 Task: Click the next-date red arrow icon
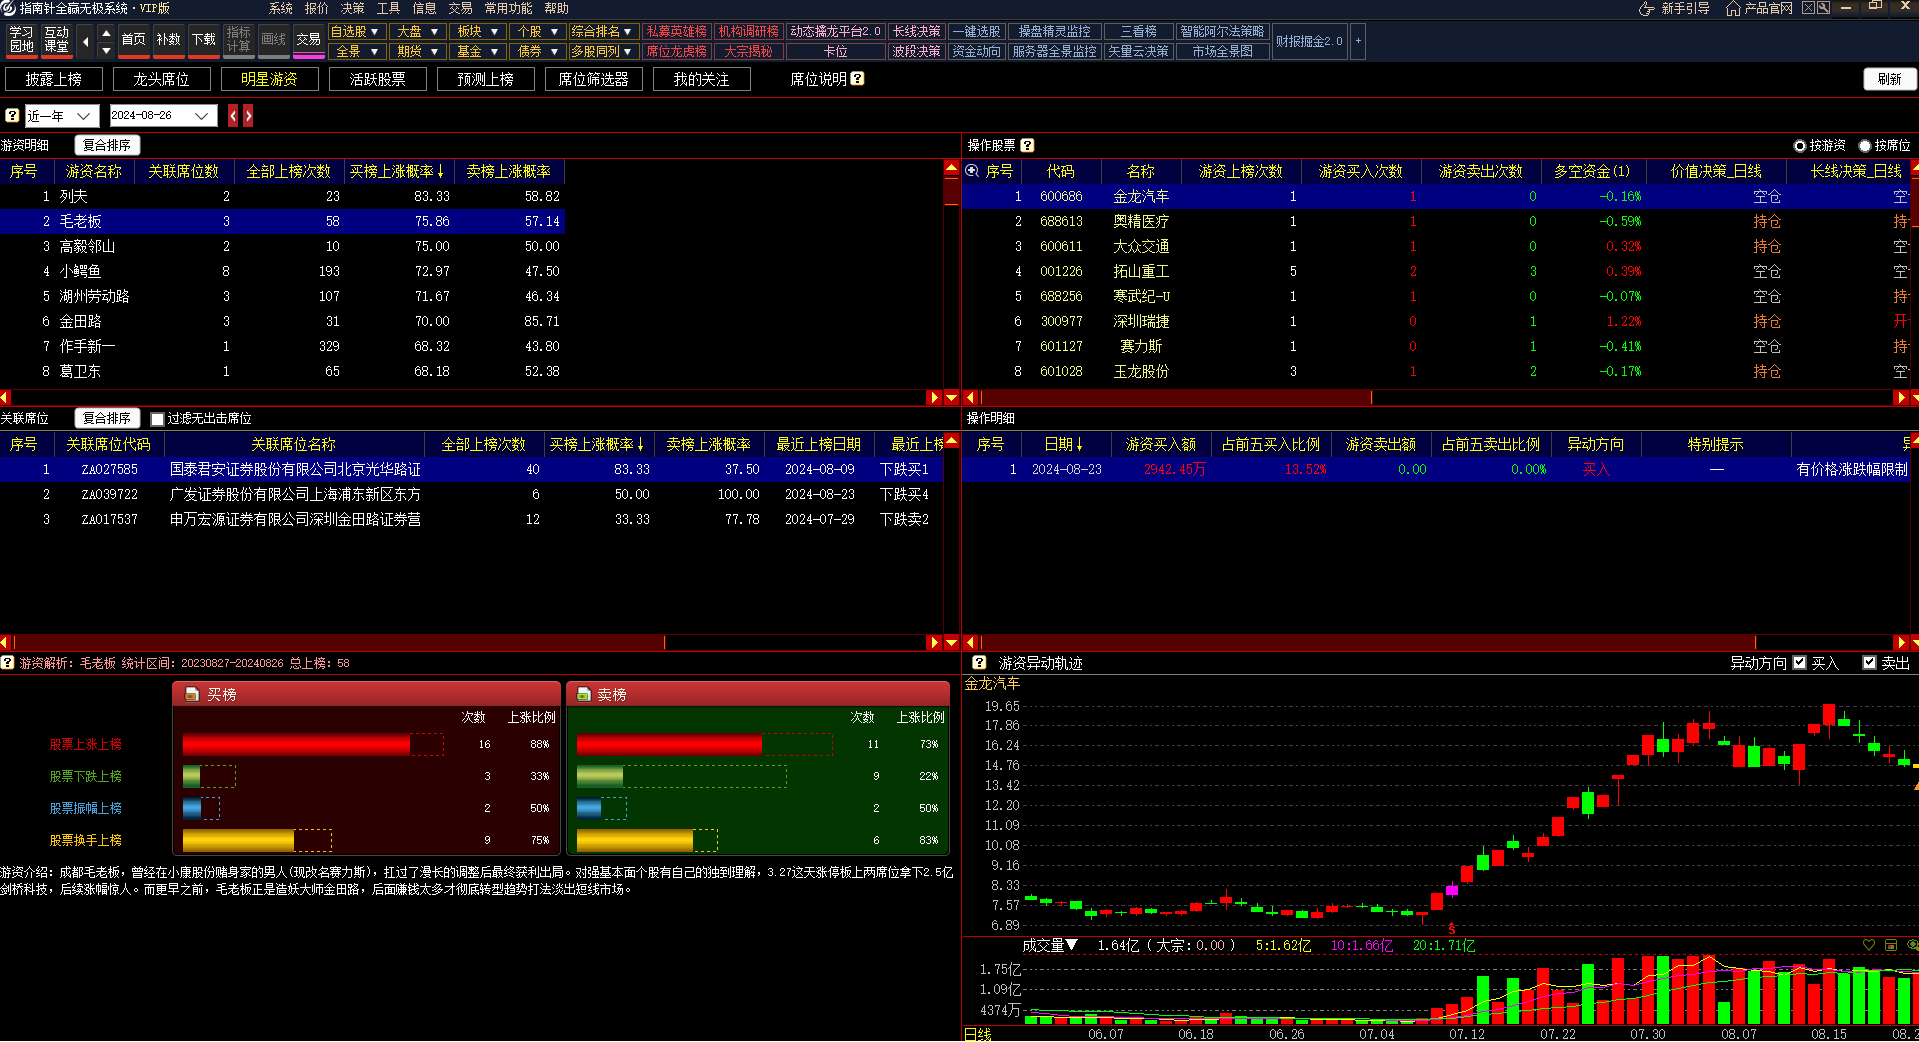248,116
